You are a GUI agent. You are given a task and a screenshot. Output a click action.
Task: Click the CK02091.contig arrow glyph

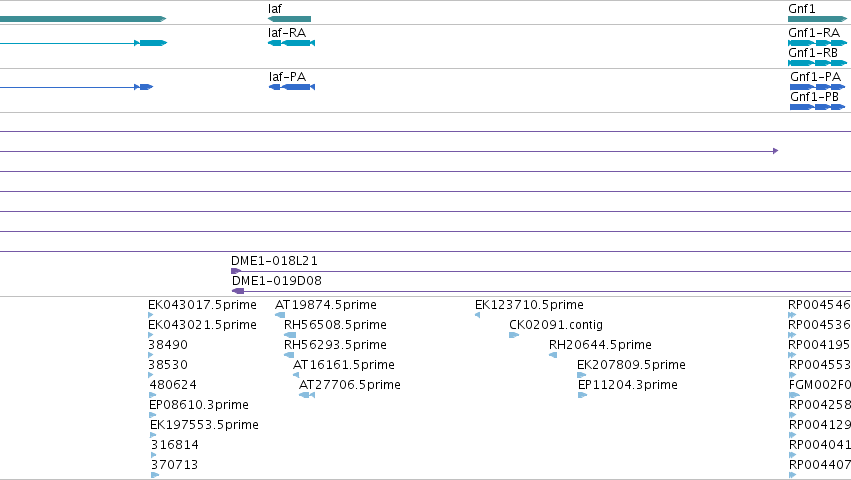[x=514, y=335]
